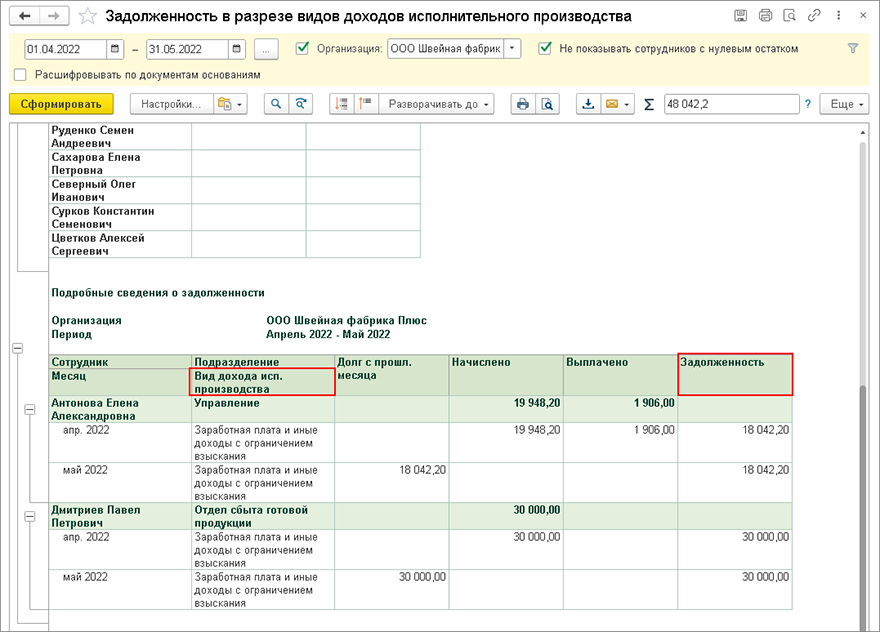Open print preview toolbar icon
This screenshot has height=632, width=880.
tap(547, 104)
